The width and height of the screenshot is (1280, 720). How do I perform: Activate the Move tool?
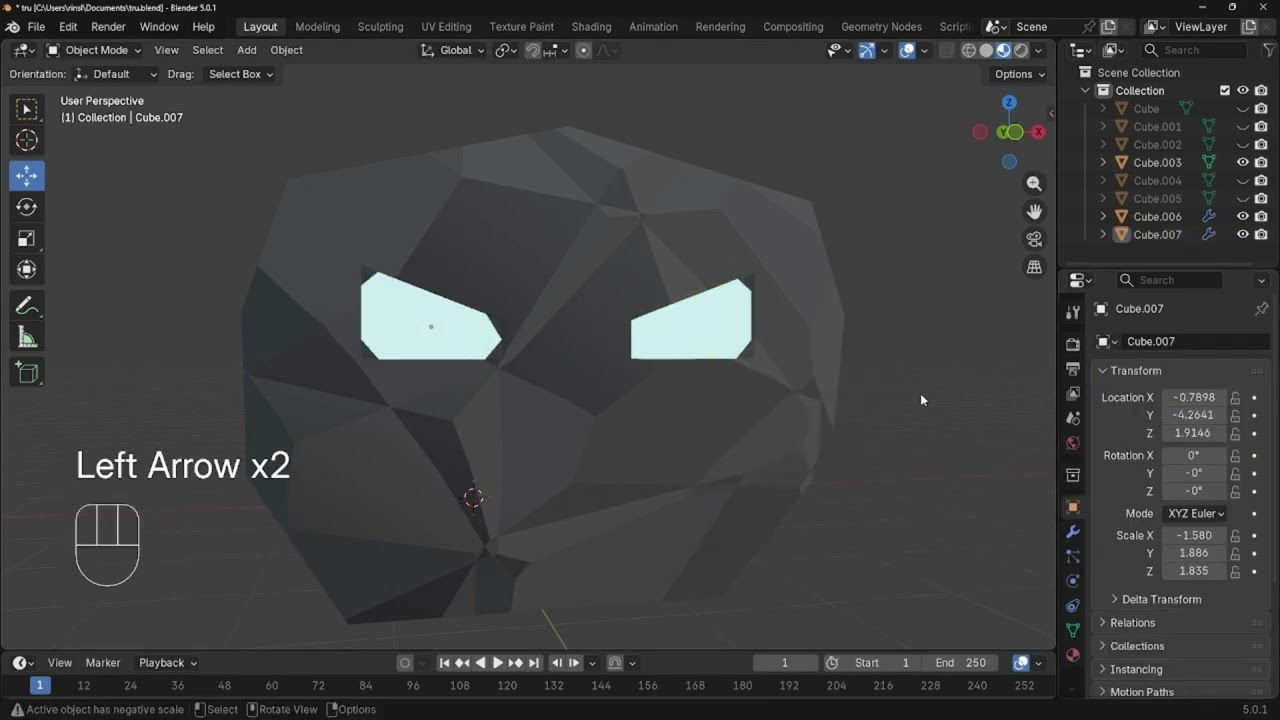pos(27,175)
